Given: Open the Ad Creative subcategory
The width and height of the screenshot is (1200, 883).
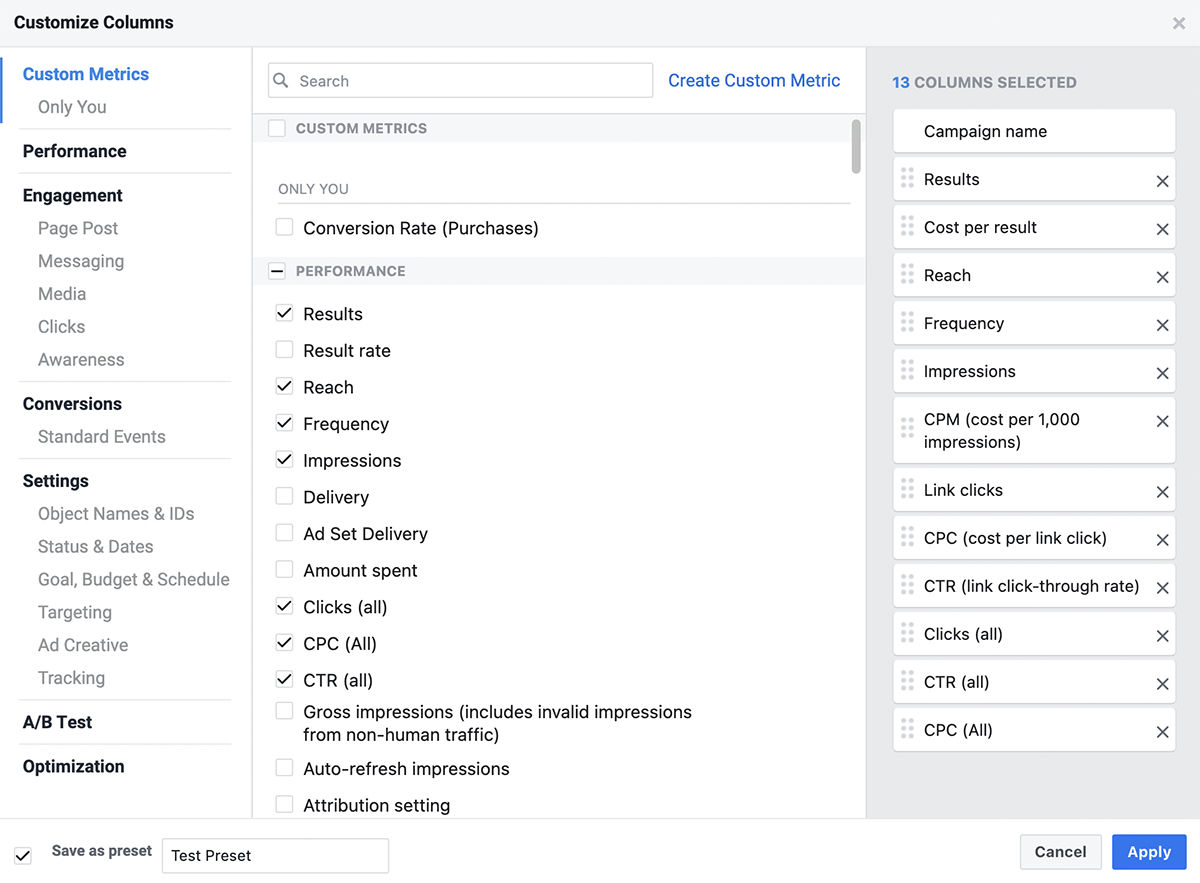Looking at the screenshot, I should [83, 645].
